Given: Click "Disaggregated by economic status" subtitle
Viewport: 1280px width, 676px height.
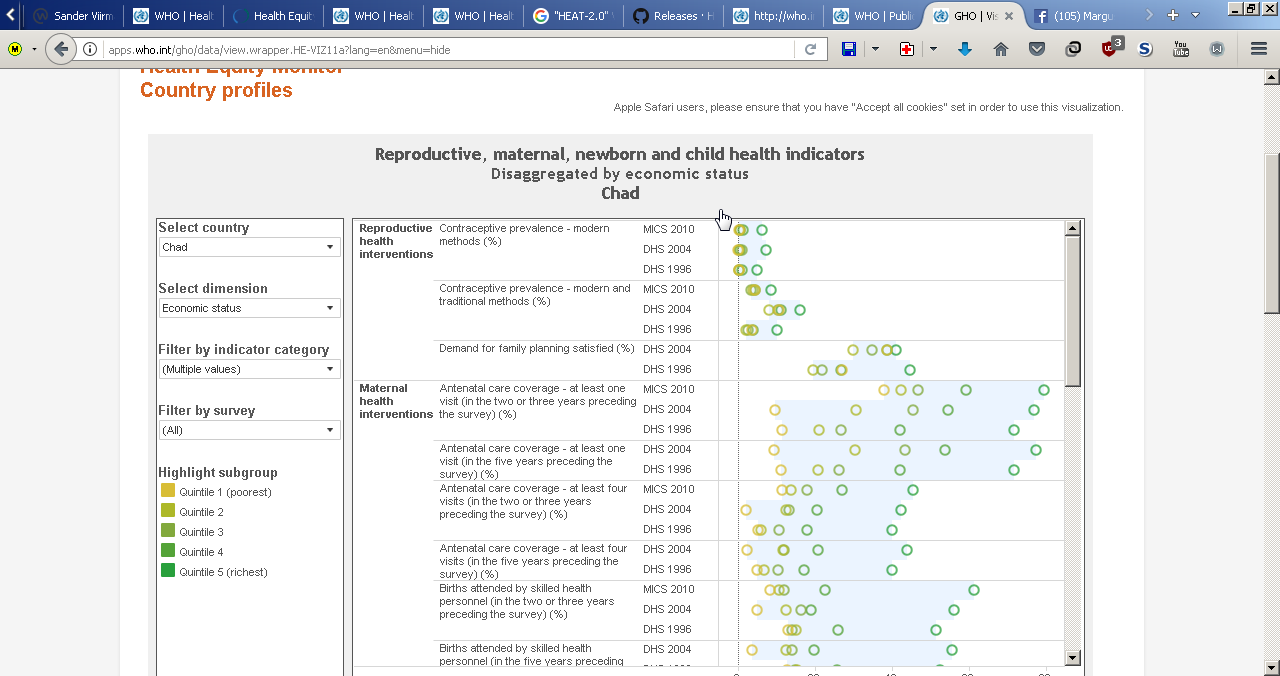Looking at the screenshot, I should (620, 174).
